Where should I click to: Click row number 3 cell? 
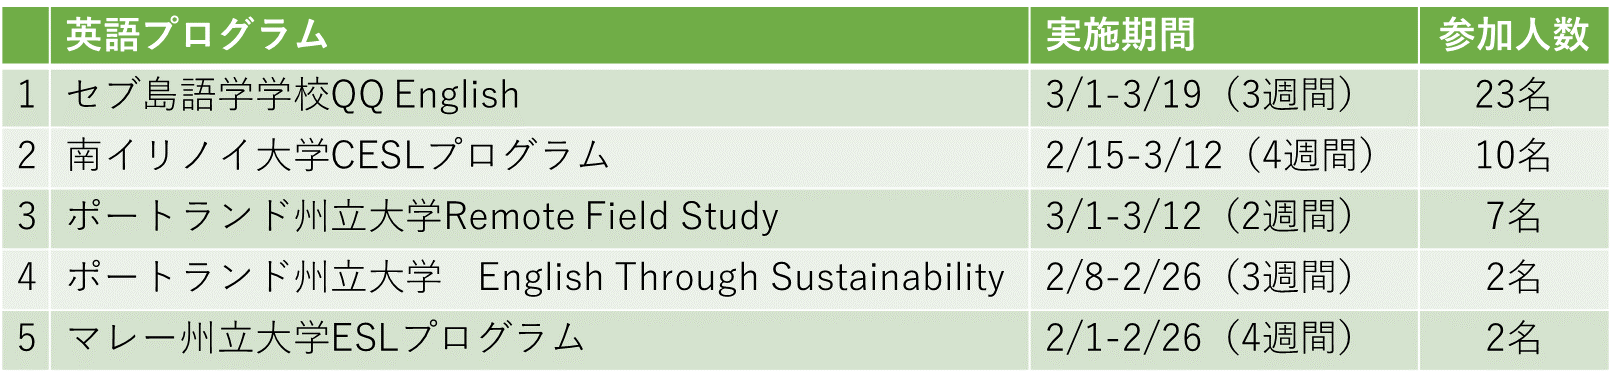tap(26, 218)
